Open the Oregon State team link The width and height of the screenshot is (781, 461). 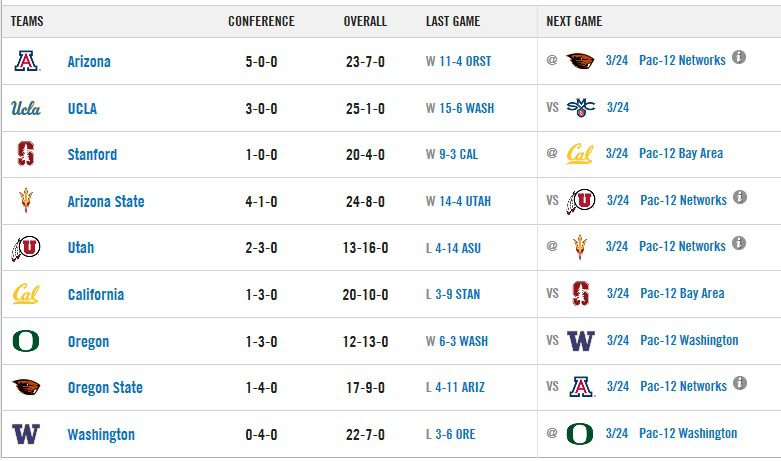(x=105, y=387)
